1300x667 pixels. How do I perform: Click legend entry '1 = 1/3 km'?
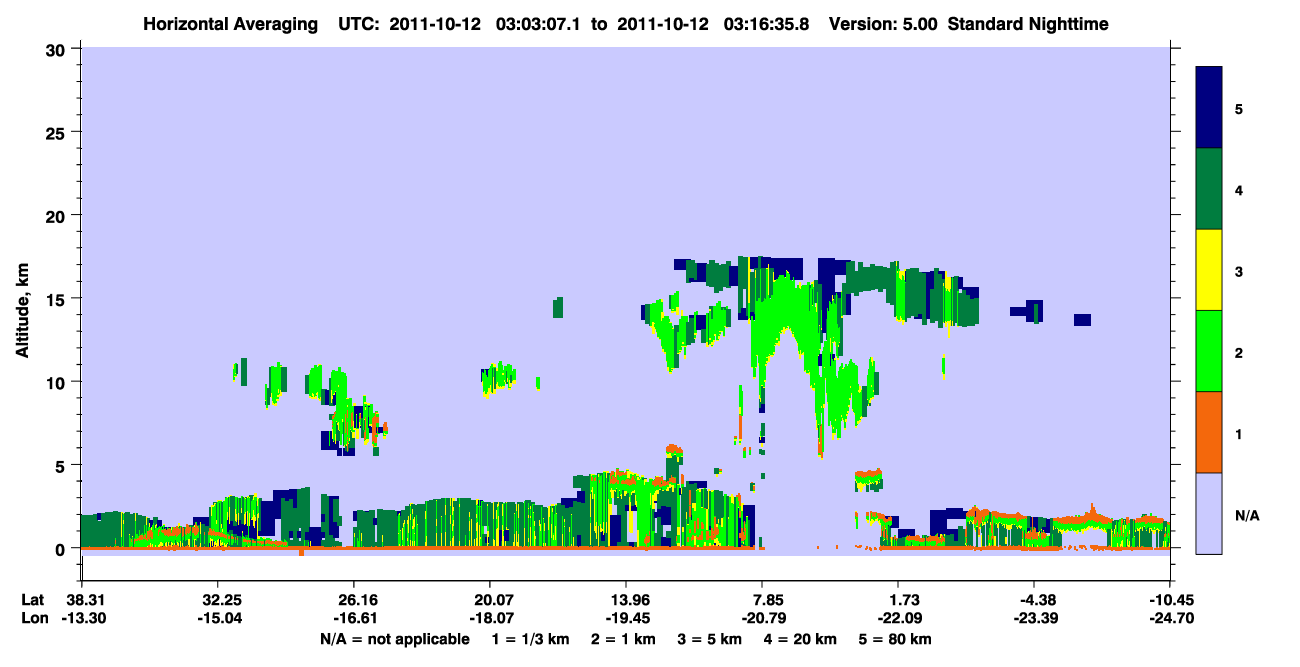click(533, 639)
